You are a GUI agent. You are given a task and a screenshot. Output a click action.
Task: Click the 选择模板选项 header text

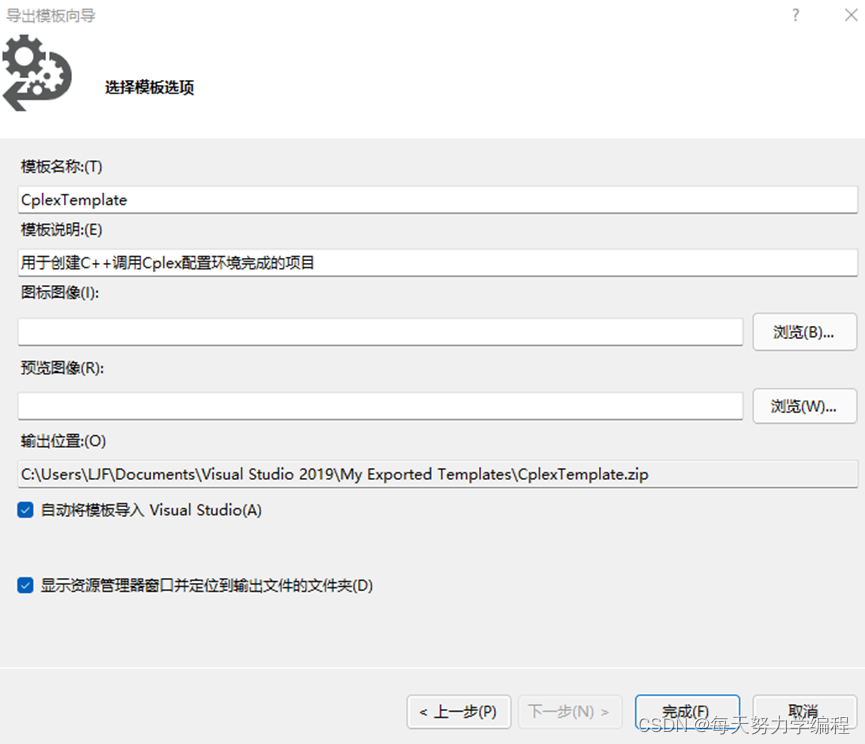coord(148,88)
